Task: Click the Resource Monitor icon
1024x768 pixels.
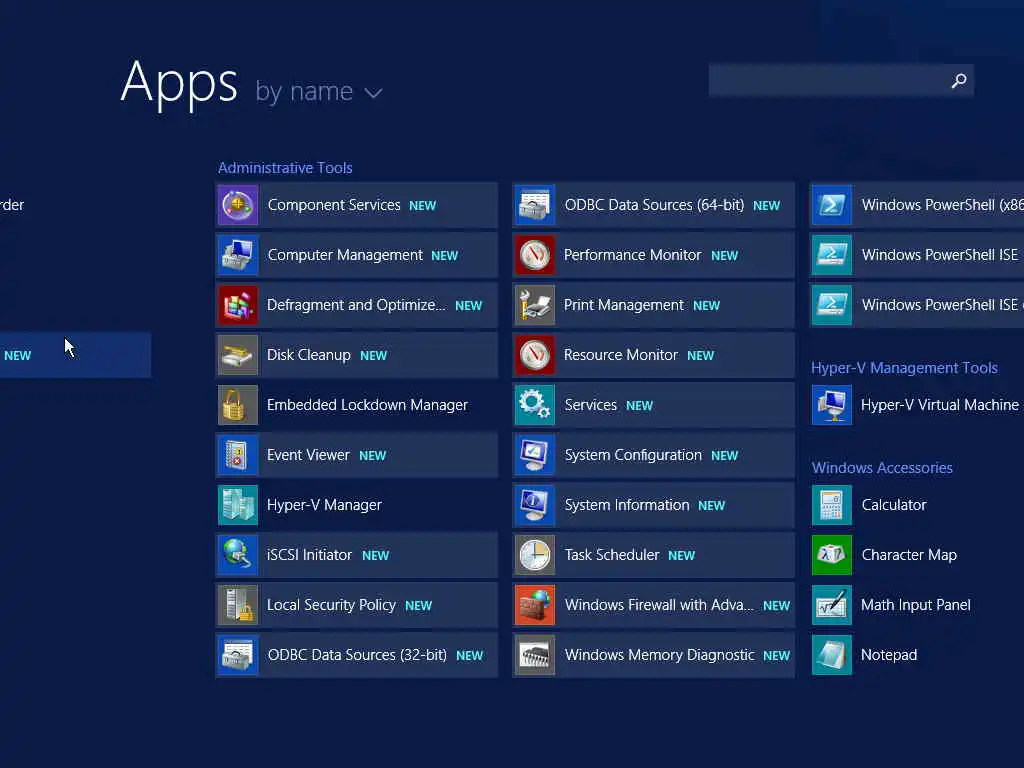Action: (x=535, y=355)
